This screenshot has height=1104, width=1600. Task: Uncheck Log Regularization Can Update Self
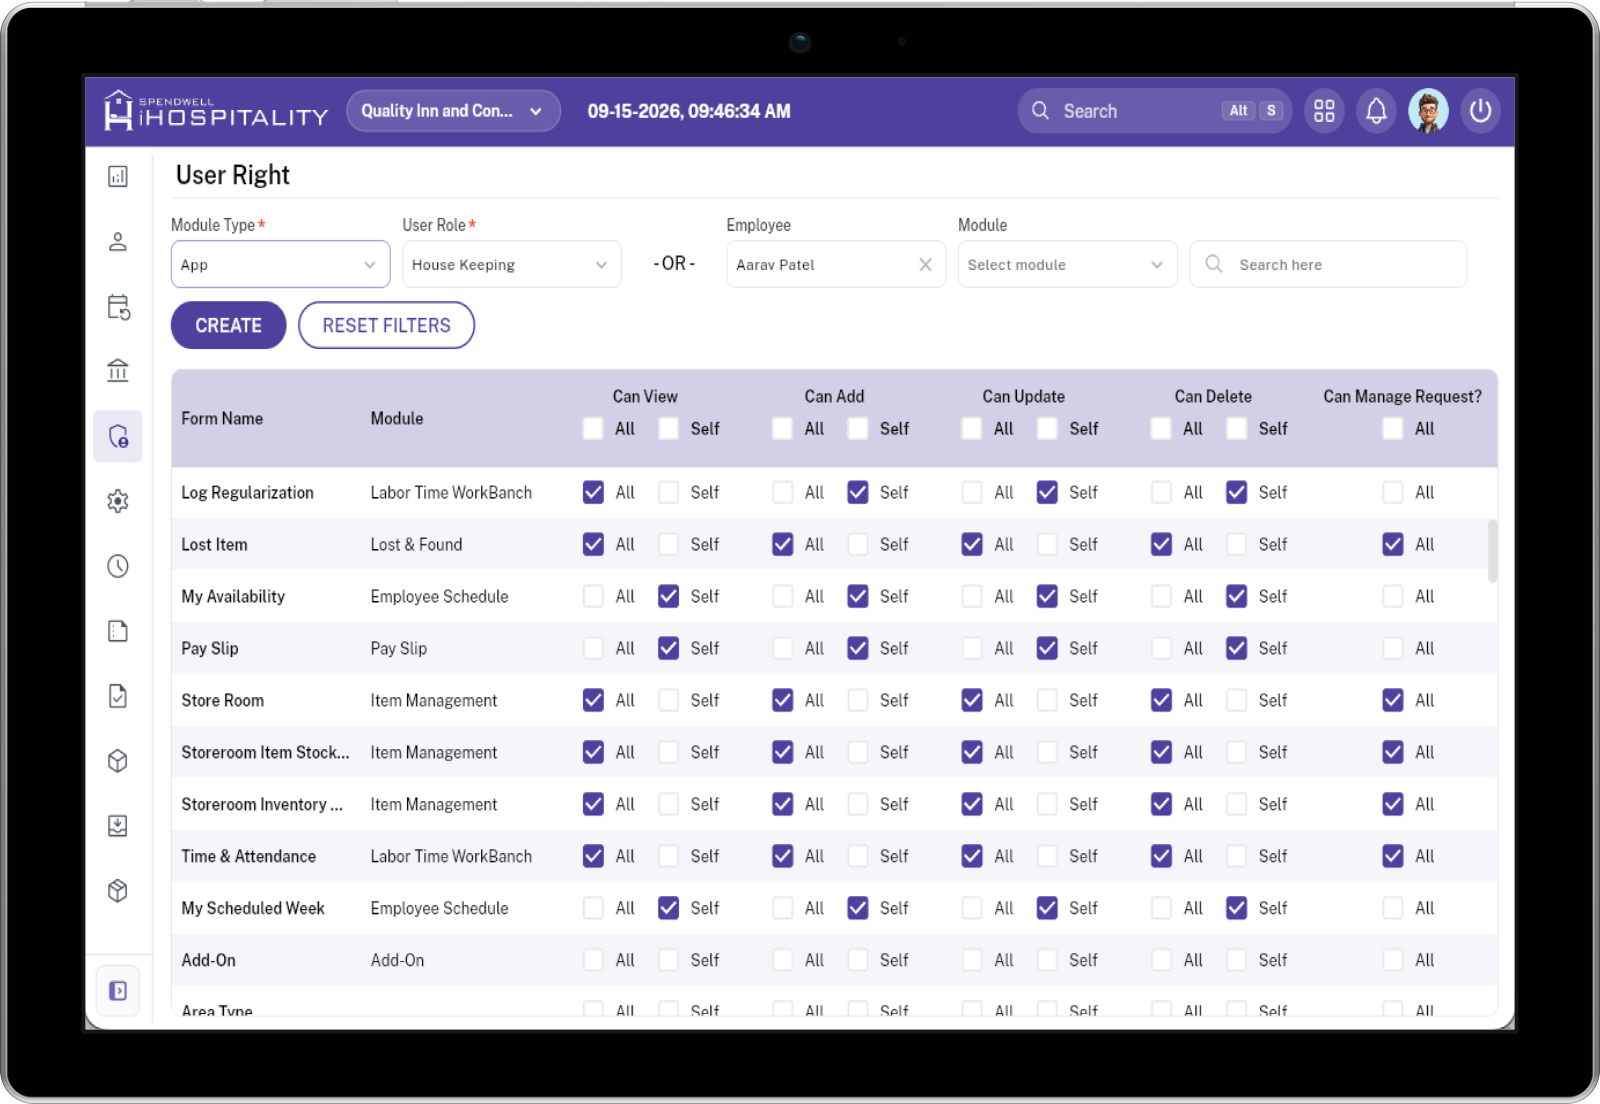(1047, 492)
